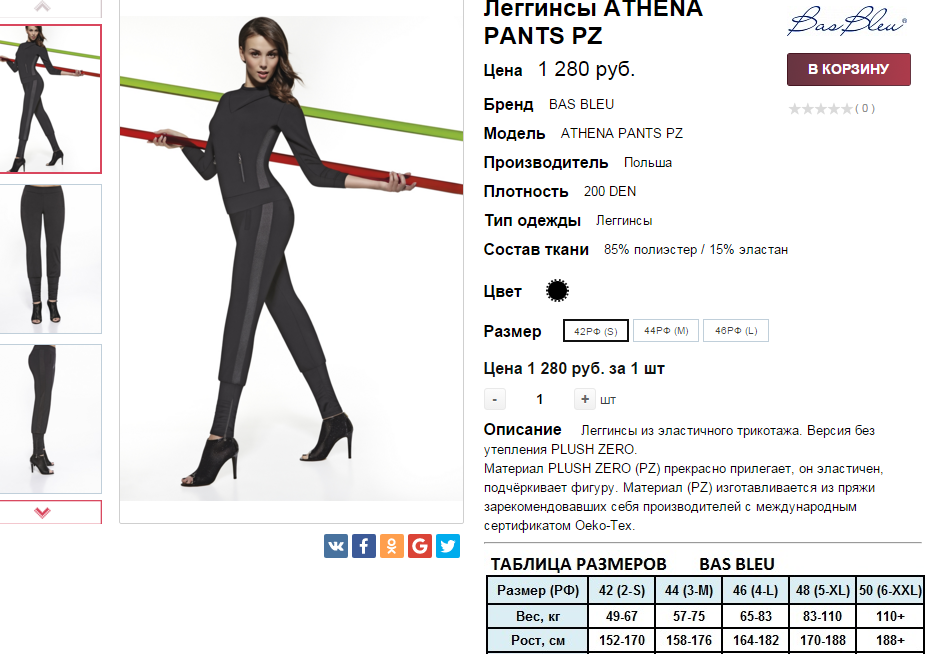Open the side-view leggings thumbnail

pos(50,419)
